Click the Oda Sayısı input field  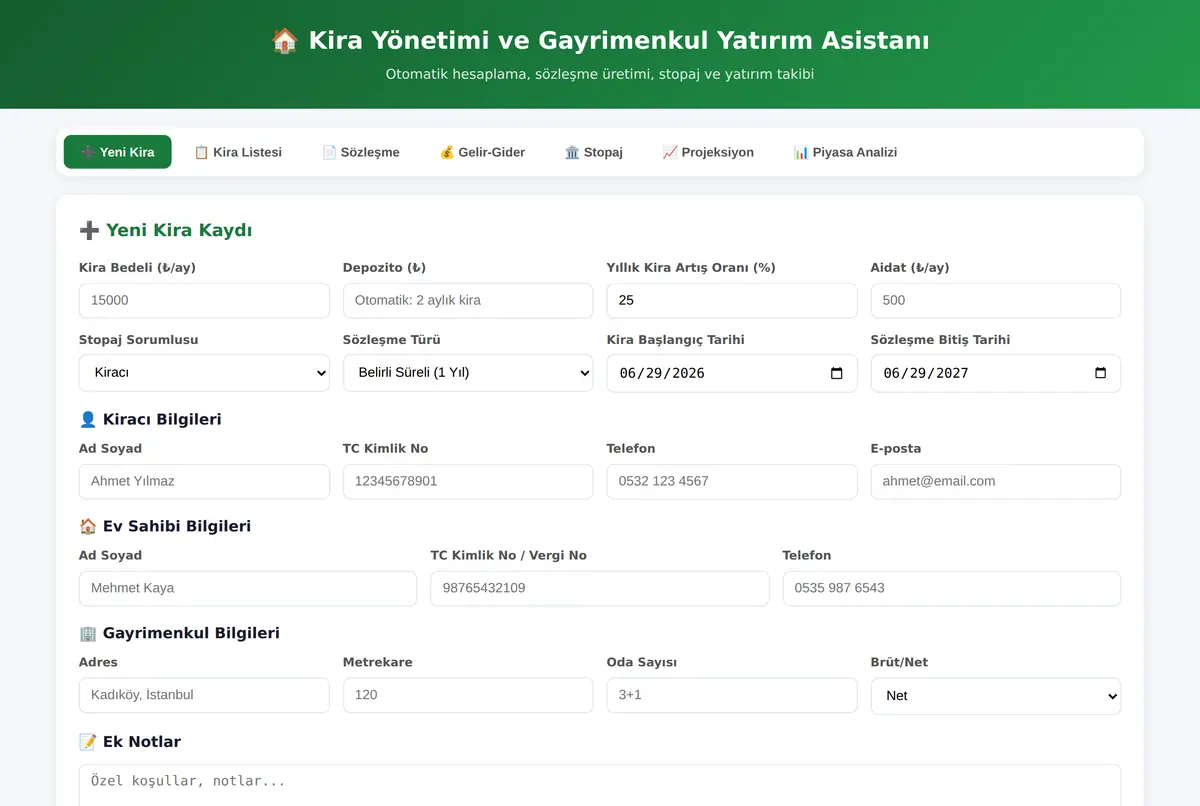tap(732, 695)
